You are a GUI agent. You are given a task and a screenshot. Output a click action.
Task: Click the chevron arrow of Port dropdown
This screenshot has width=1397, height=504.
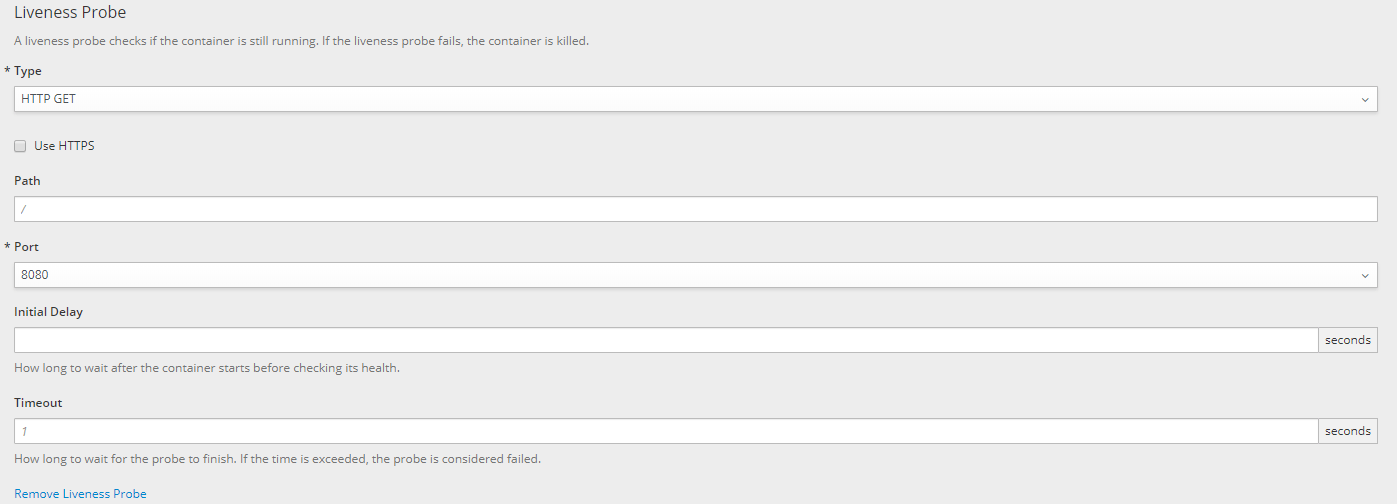[1365, 275]
